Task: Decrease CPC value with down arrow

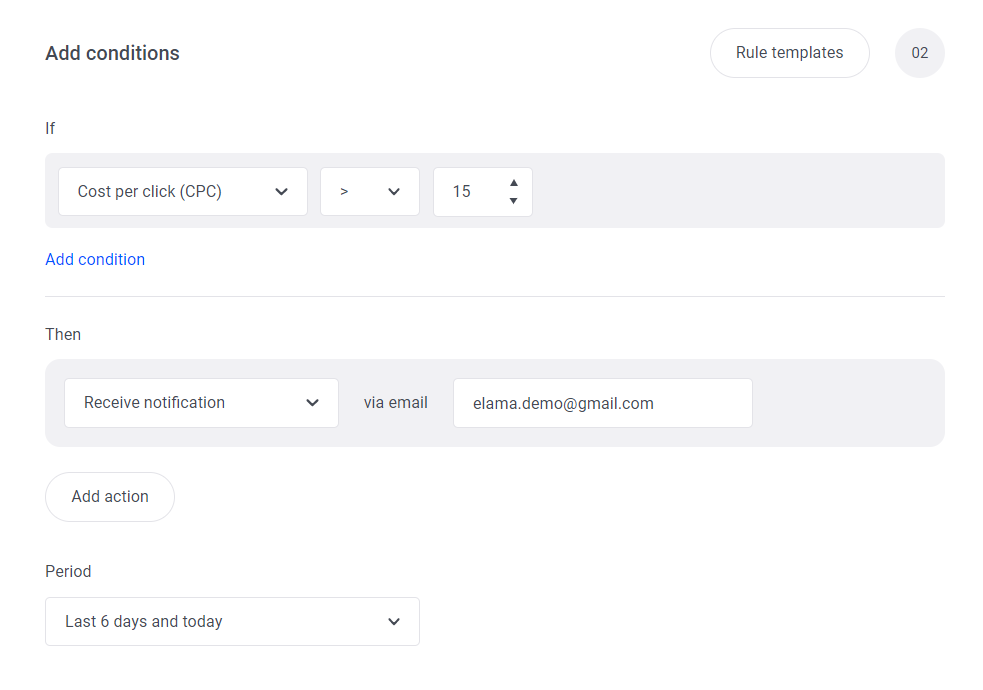Action: click(x=513, y=201)
